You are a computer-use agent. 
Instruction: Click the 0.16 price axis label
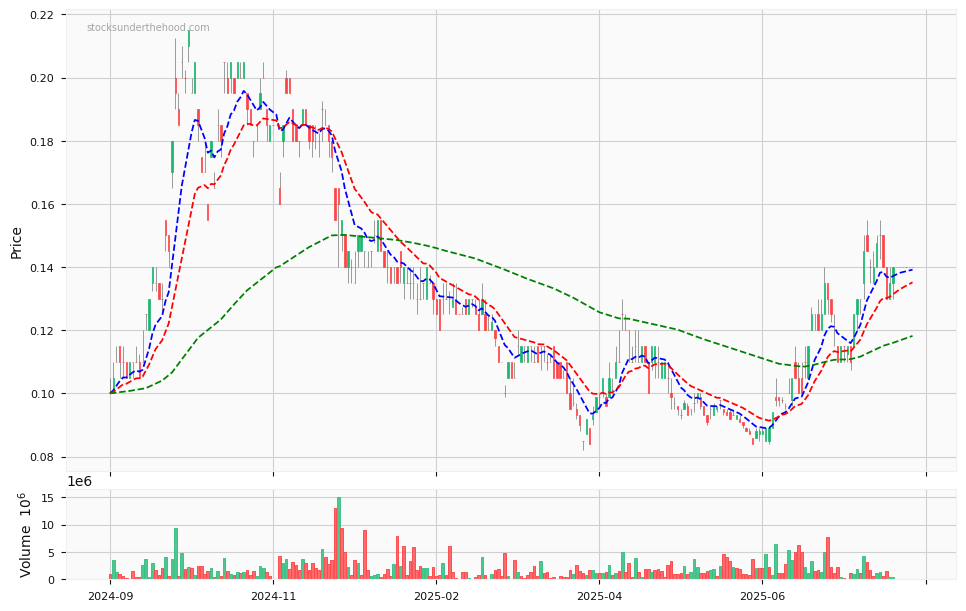tap(41, 204)
